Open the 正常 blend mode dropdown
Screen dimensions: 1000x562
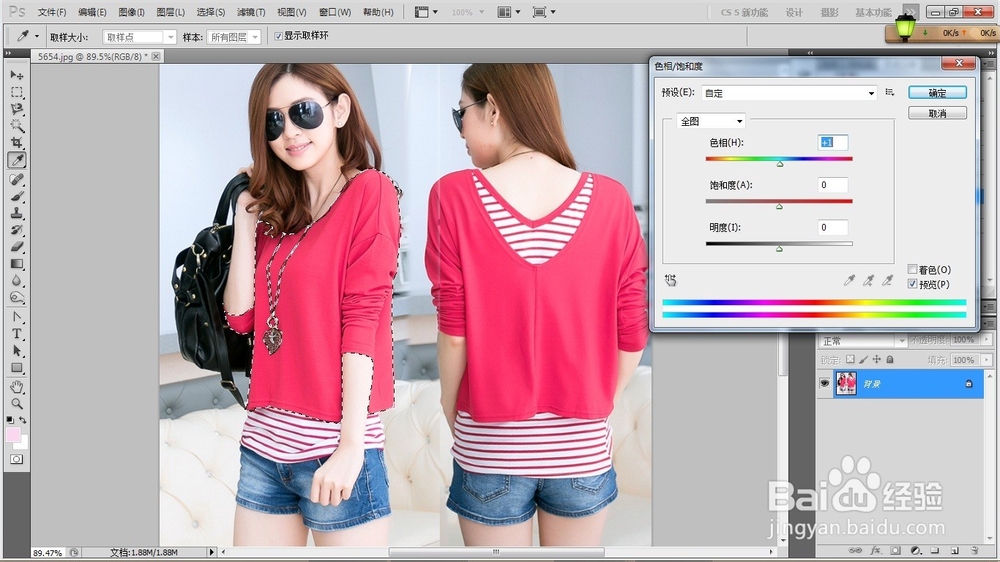pyautogui.click(x=863, y=341)
